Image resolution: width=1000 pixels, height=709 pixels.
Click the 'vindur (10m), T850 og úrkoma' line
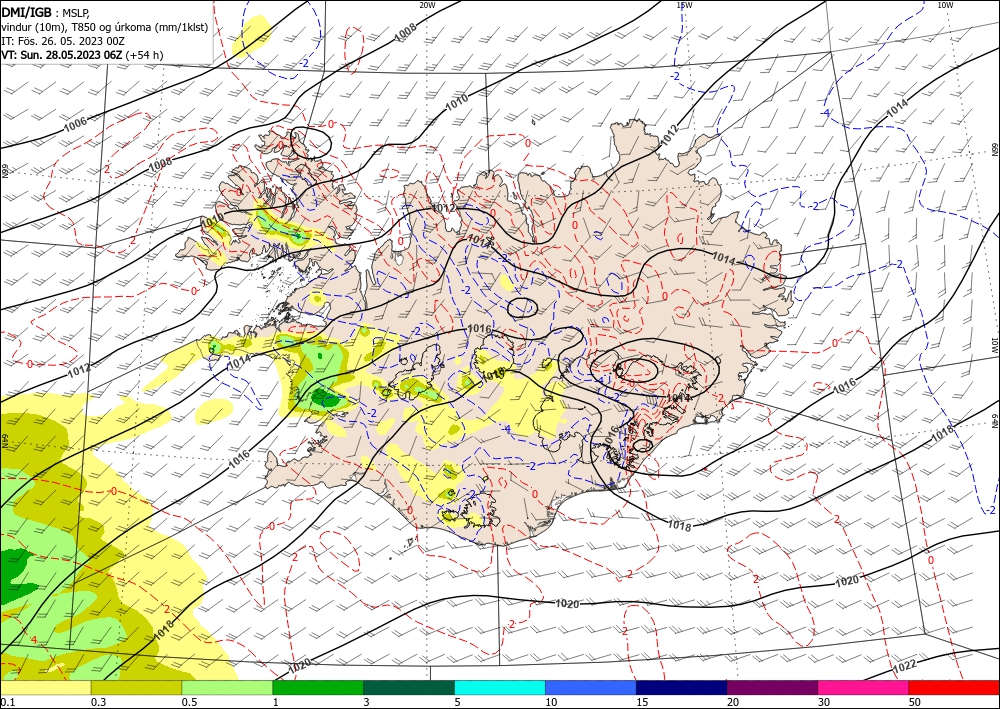pyautogui.click(x=105, y=26)
